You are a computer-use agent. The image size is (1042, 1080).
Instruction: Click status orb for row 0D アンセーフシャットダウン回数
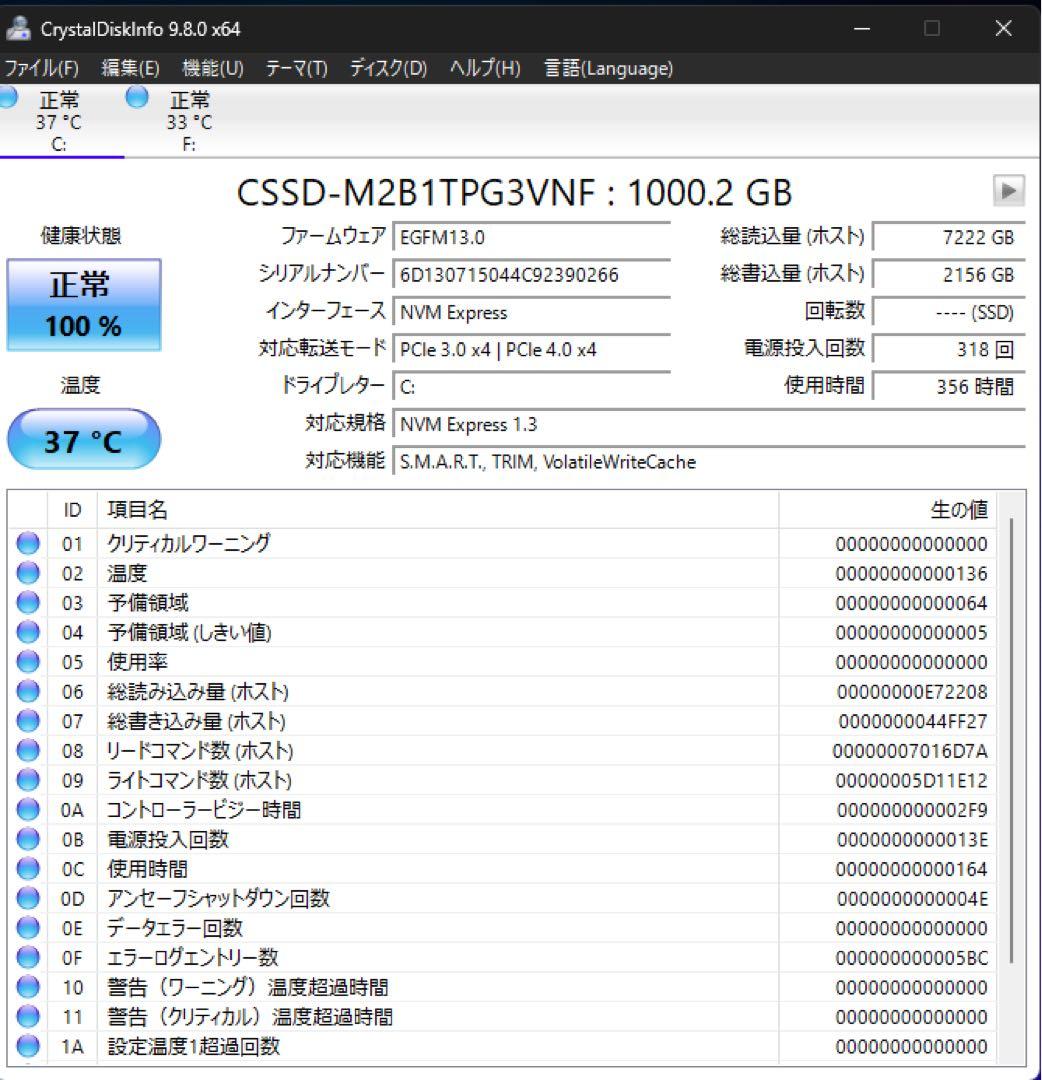point(28,899)
